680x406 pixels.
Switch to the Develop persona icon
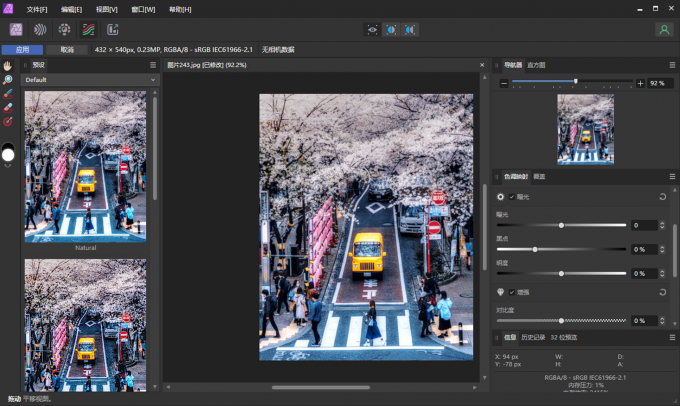[64, 29]
